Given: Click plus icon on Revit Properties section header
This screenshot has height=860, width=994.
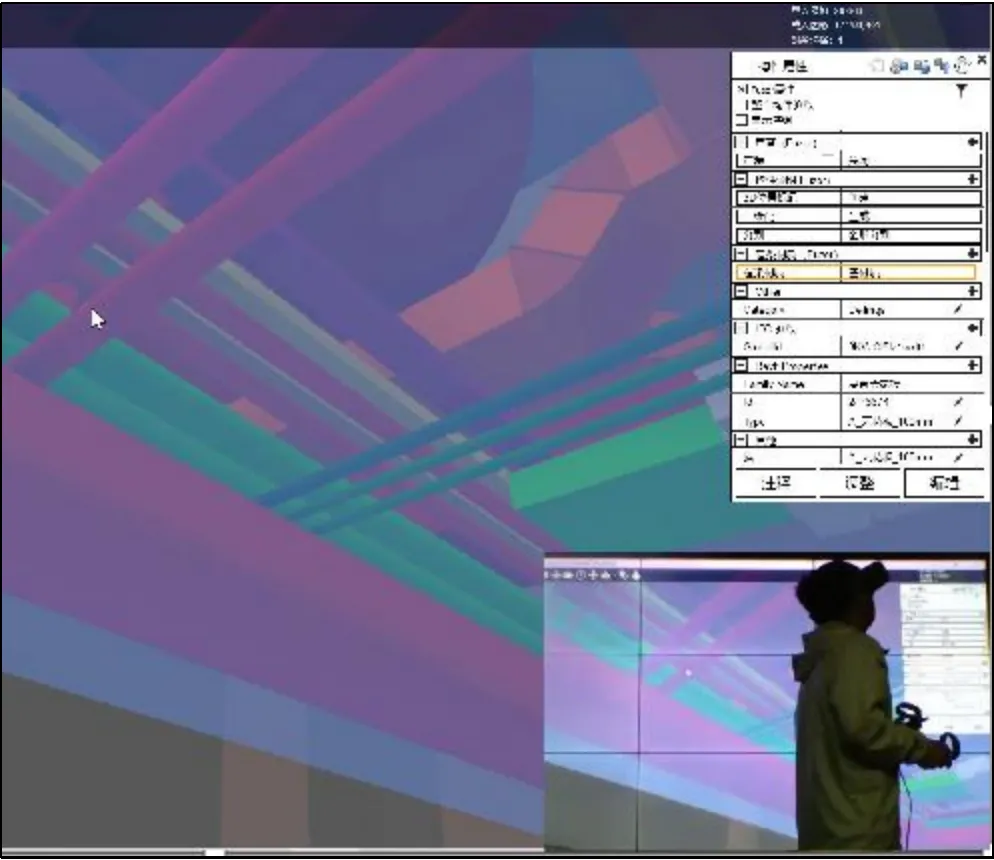Looking at the screenshot, I should (x=972, y=365).
